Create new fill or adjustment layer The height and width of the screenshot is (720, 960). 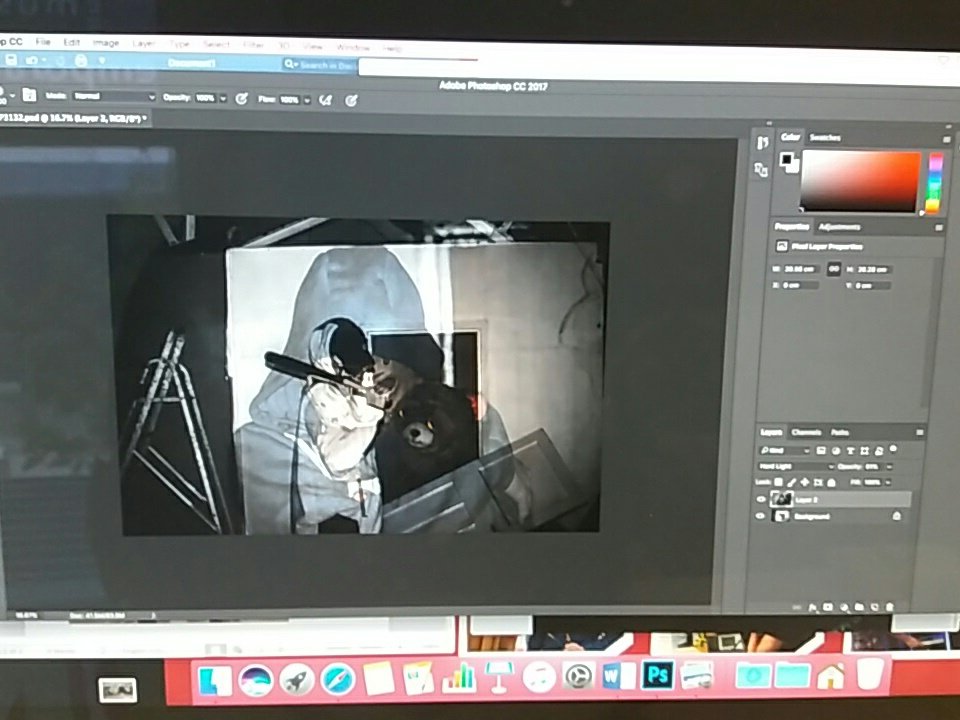(844, 607)
